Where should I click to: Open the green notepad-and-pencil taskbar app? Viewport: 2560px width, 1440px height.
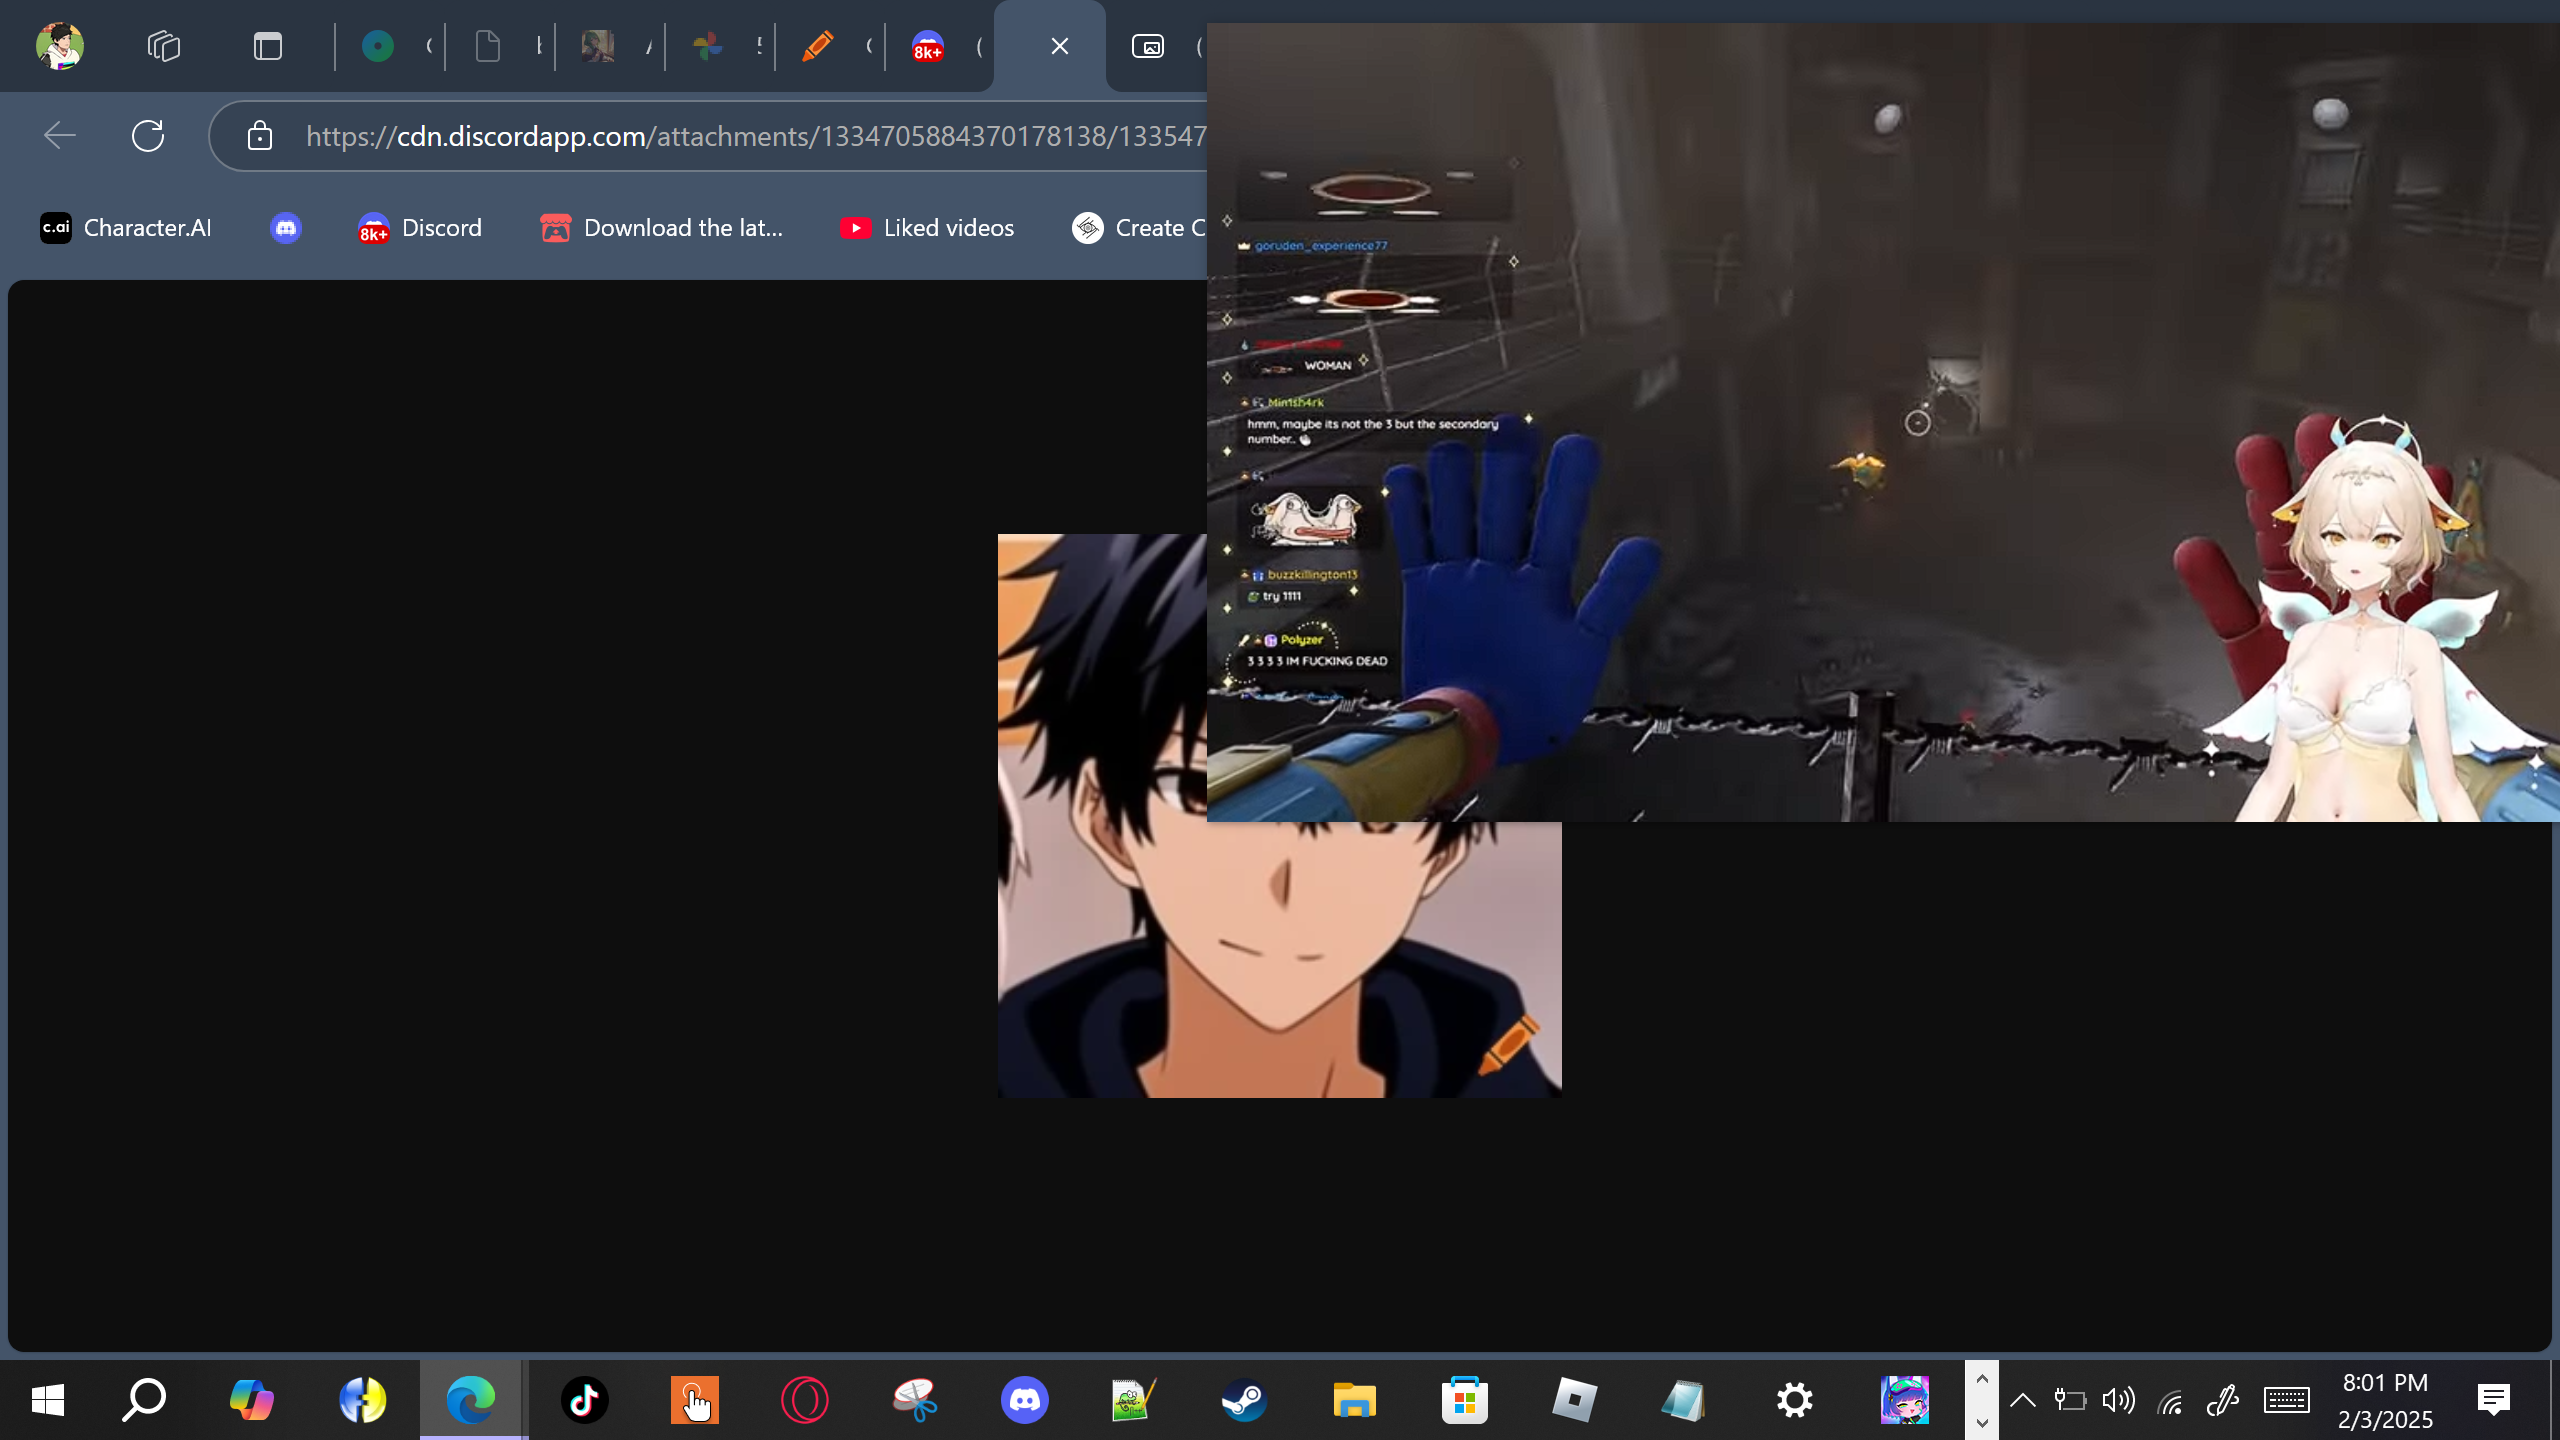point(1135,1400)
